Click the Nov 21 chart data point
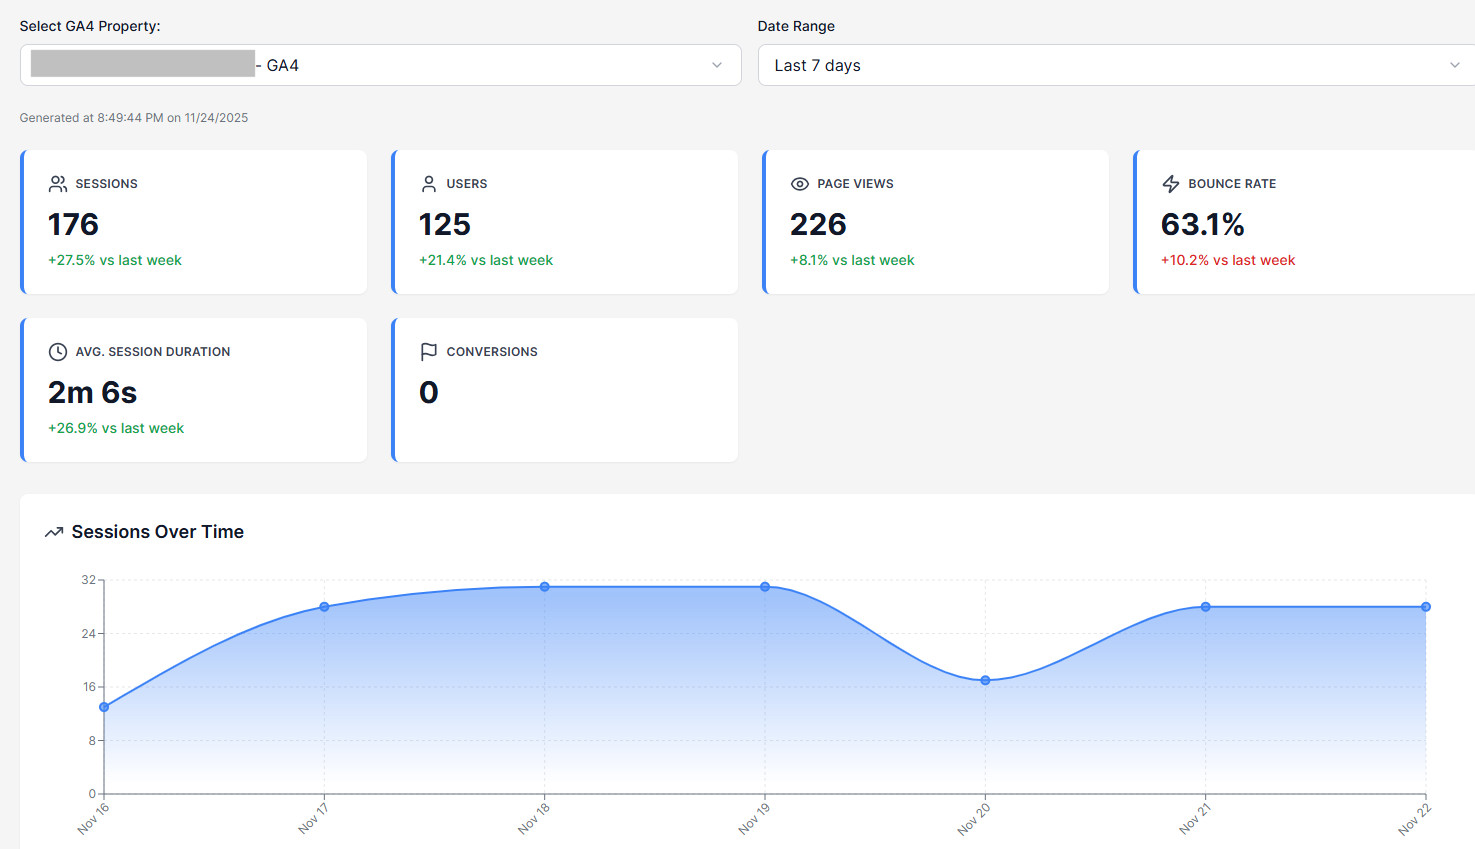The image size is (1475, 849). coord(1206,607)
